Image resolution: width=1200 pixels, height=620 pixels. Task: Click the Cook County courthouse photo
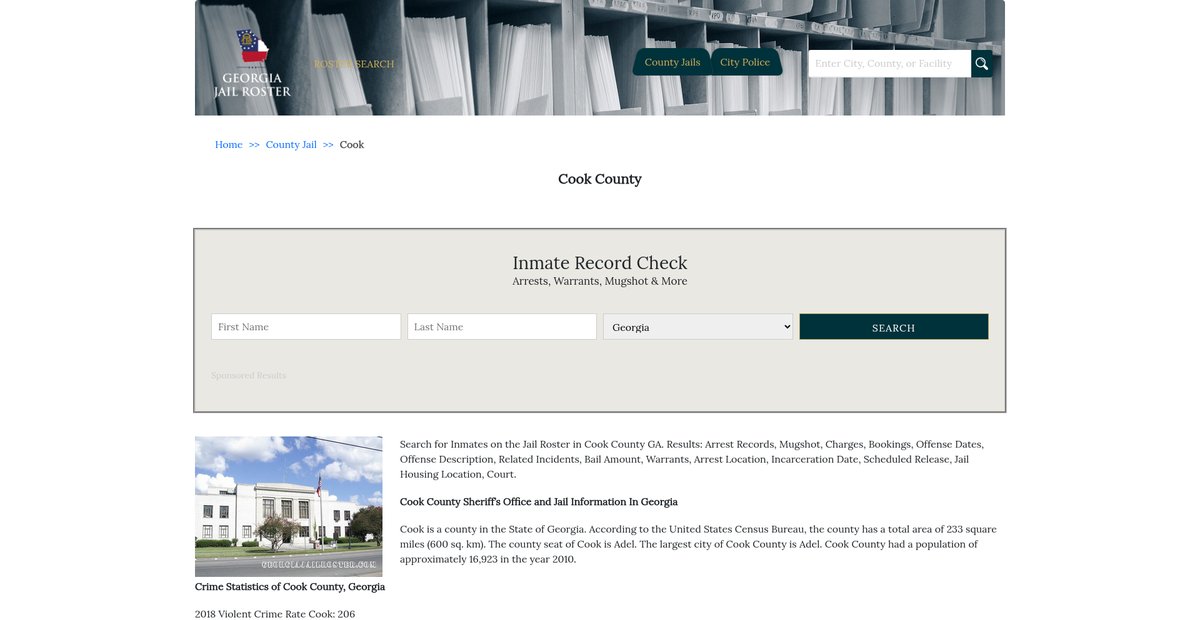point(289,506)
